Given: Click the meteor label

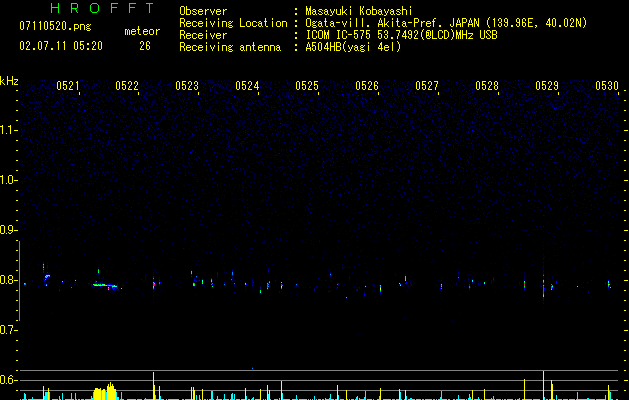Looking at the screenshot, I should pos(142,31).
